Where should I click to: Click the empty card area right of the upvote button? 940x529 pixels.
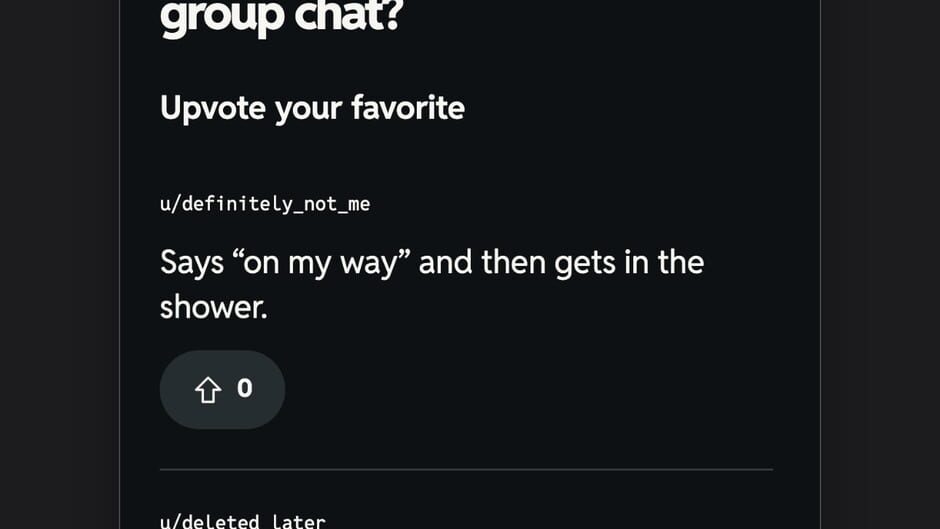[x=528, y=390]
